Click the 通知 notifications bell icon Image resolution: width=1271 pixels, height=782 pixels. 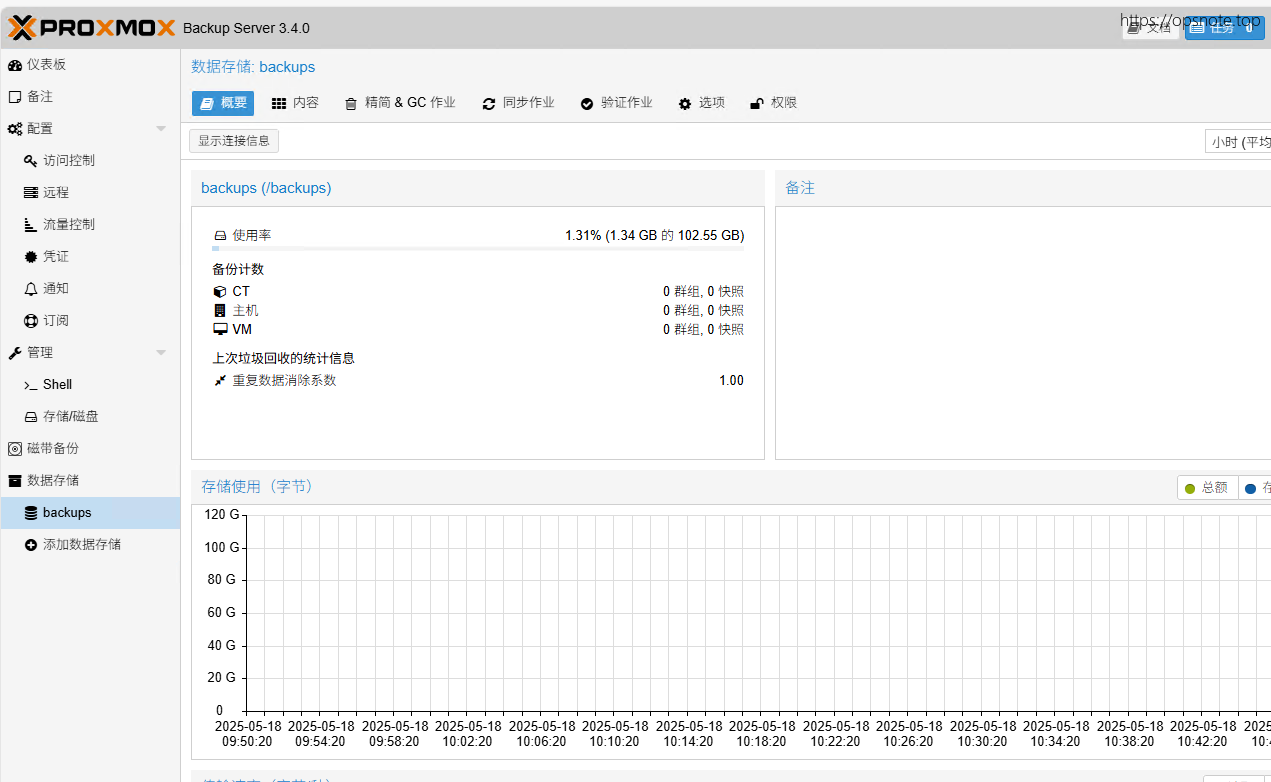[x=31, y=289]
